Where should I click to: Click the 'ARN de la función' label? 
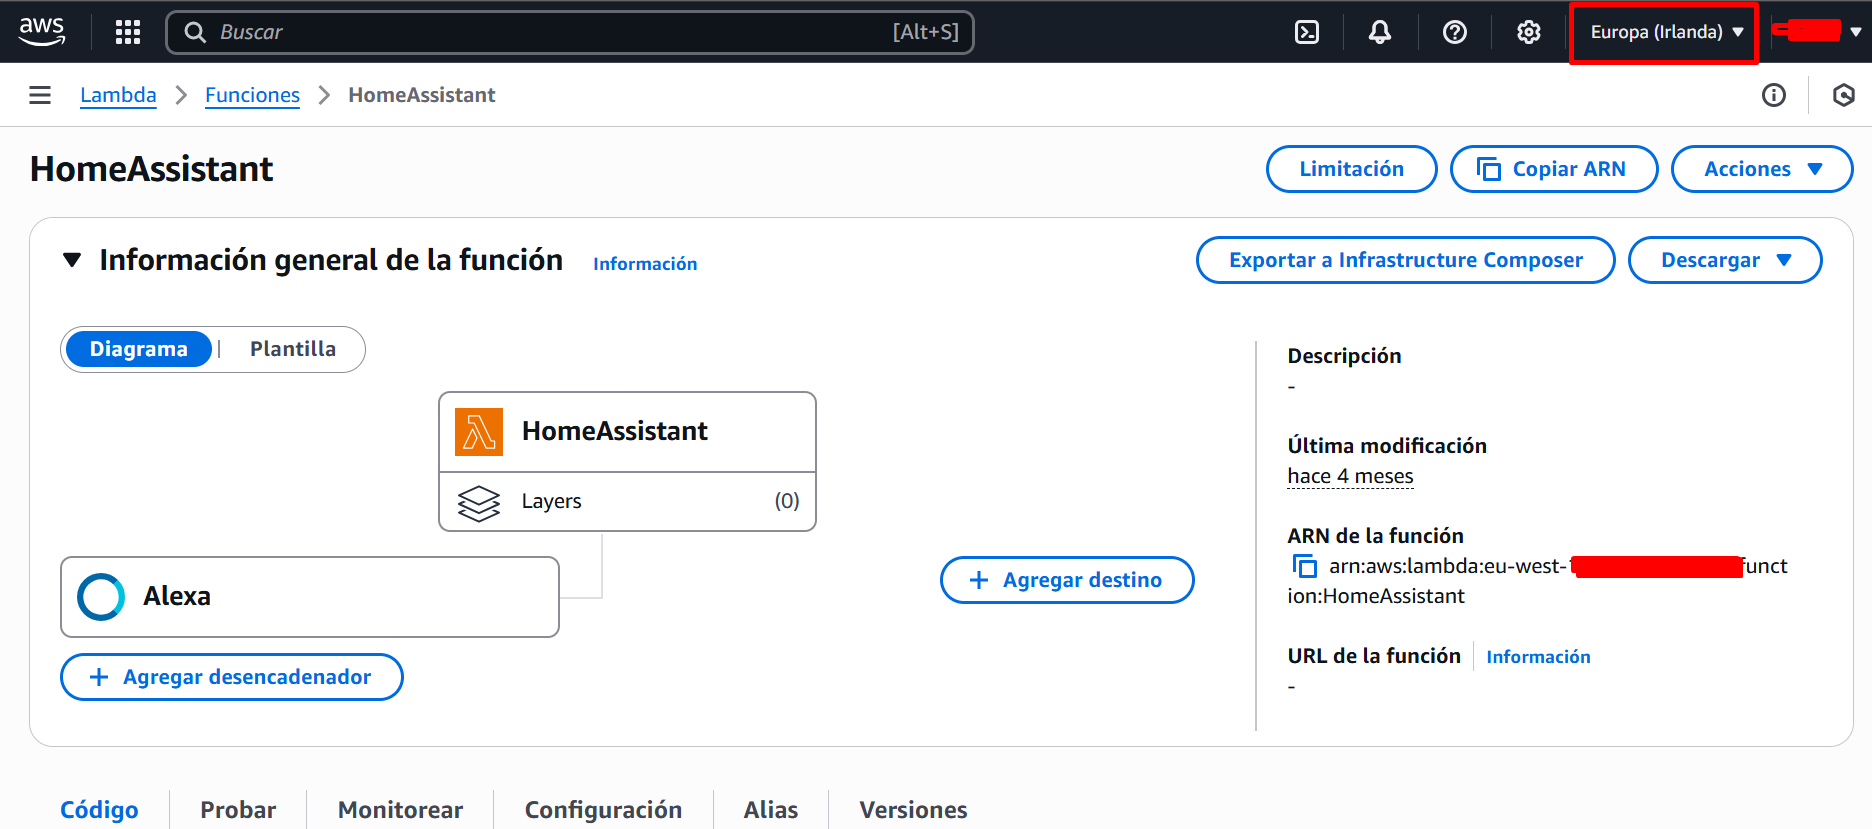1375,536
